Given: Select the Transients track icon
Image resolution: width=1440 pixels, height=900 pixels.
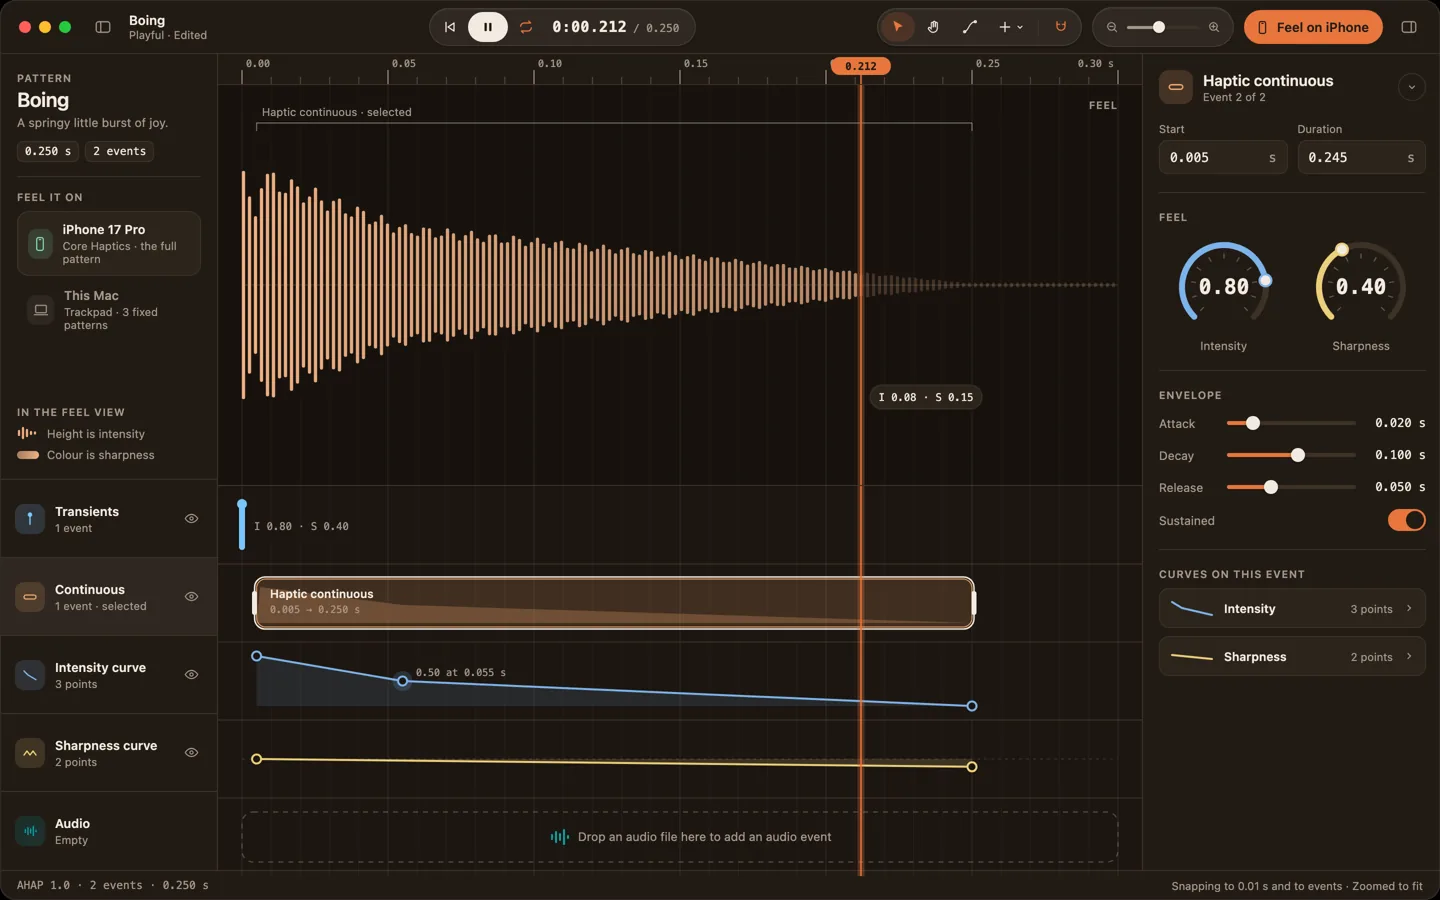Looking at the screenshot, I should click(x=30, y=518).
